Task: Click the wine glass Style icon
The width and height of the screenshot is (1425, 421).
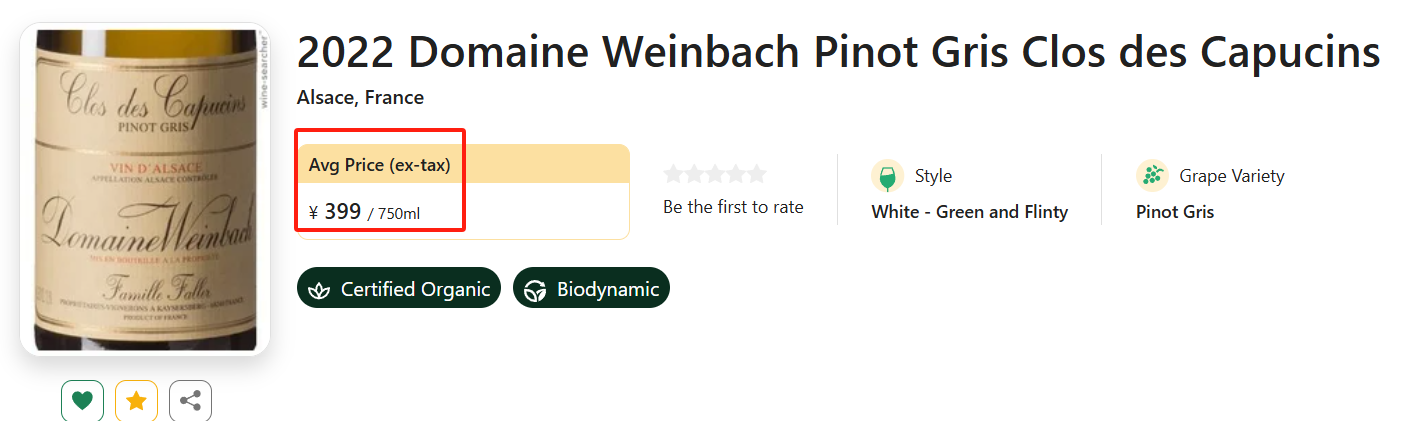Action: point(887,176)
